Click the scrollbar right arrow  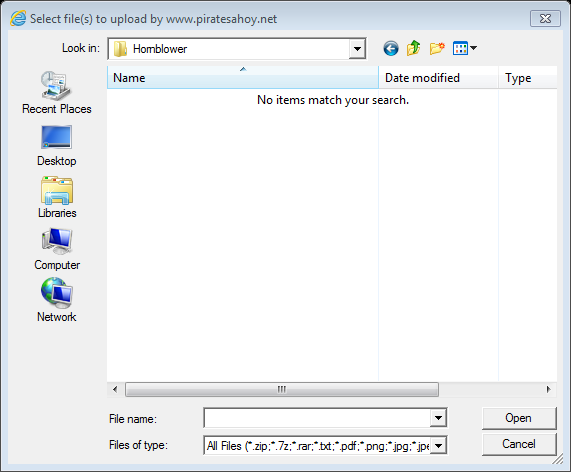pos(548,389)
